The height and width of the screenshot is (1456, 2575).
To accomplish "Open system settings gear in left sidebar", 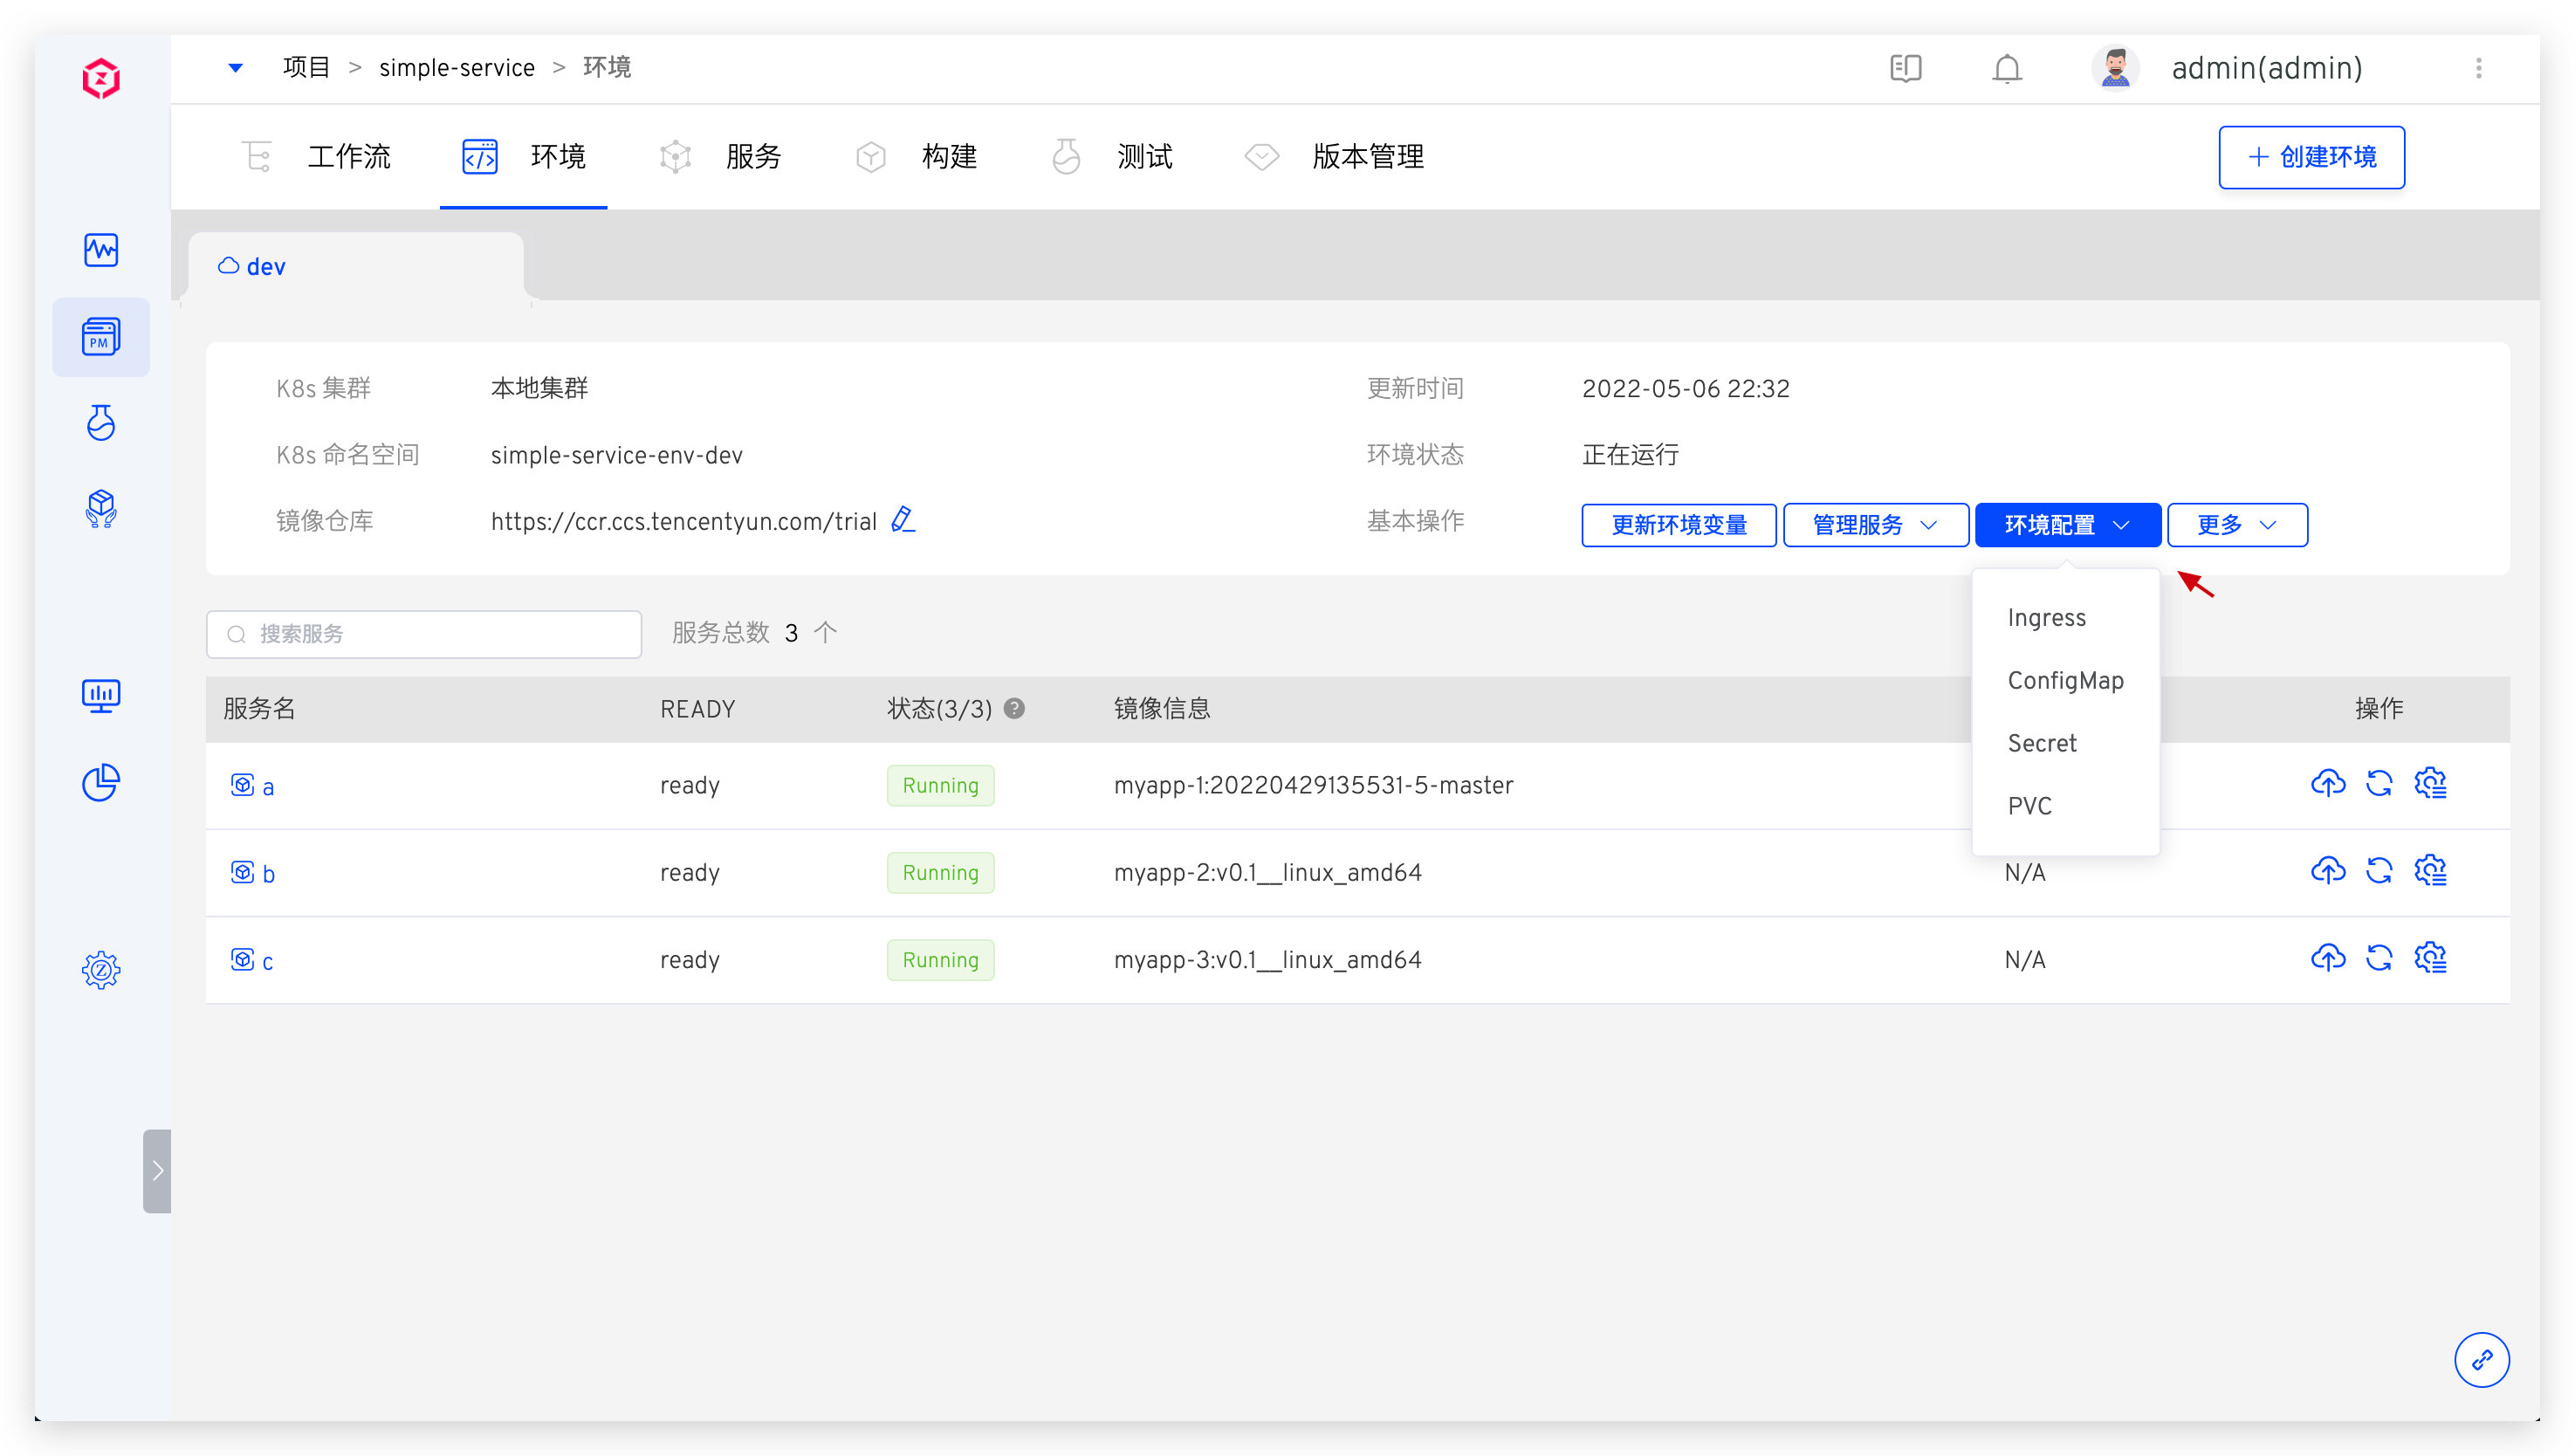I will (x=101, y=969).
